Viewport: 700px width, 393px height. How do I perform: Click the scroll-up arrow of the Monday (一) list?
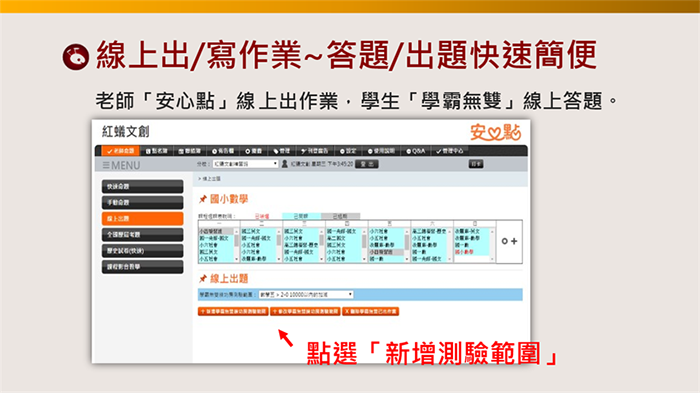pyautogui.click(x=237, y=231)
